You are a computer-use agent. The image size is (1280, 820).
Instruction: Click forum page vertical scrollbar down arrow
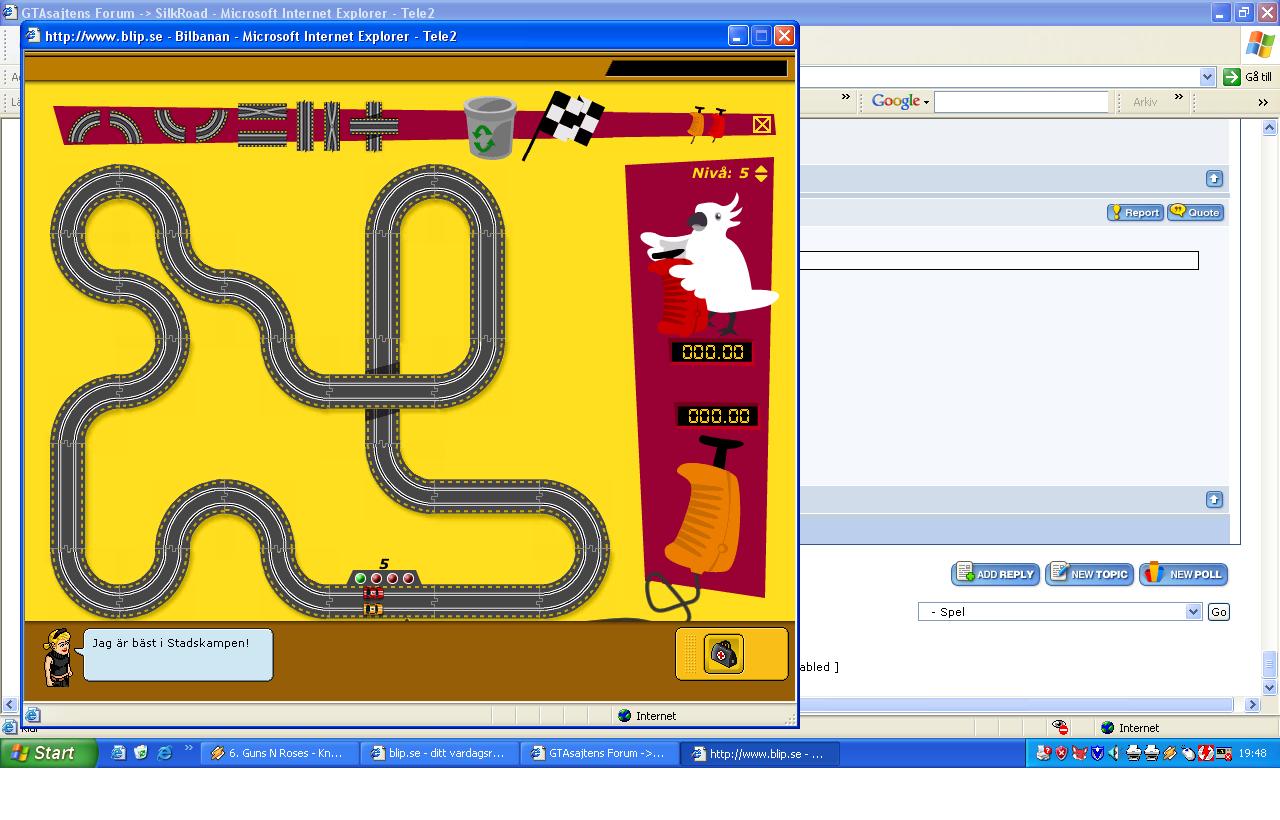pos(1270,688)
